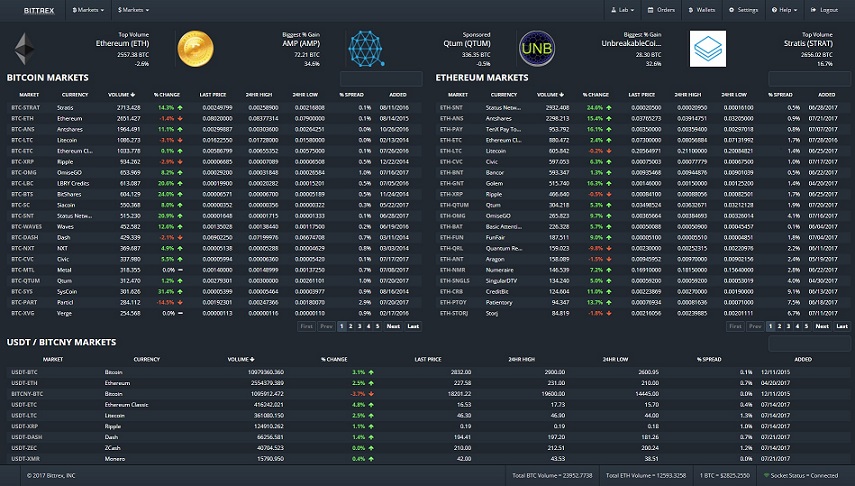
Task: Click red down arrow in BITCNY-BTC row
Action: tap(371, 394)
